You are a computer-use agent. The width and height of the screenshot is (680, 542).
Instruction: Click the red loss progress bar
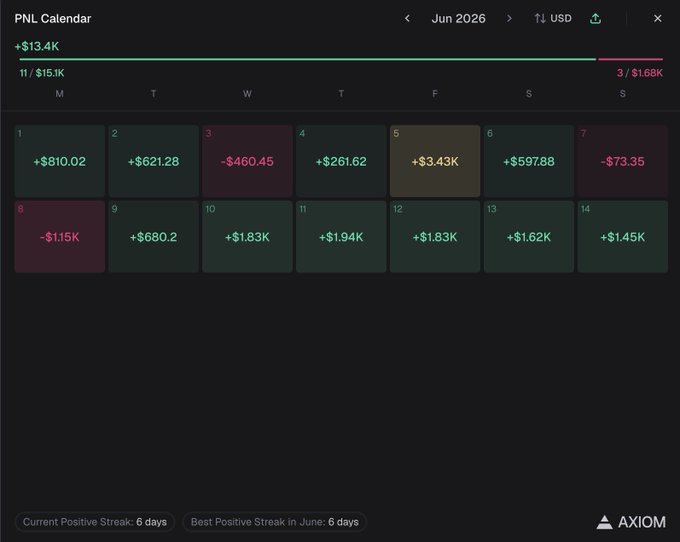[x=631, y=59]
